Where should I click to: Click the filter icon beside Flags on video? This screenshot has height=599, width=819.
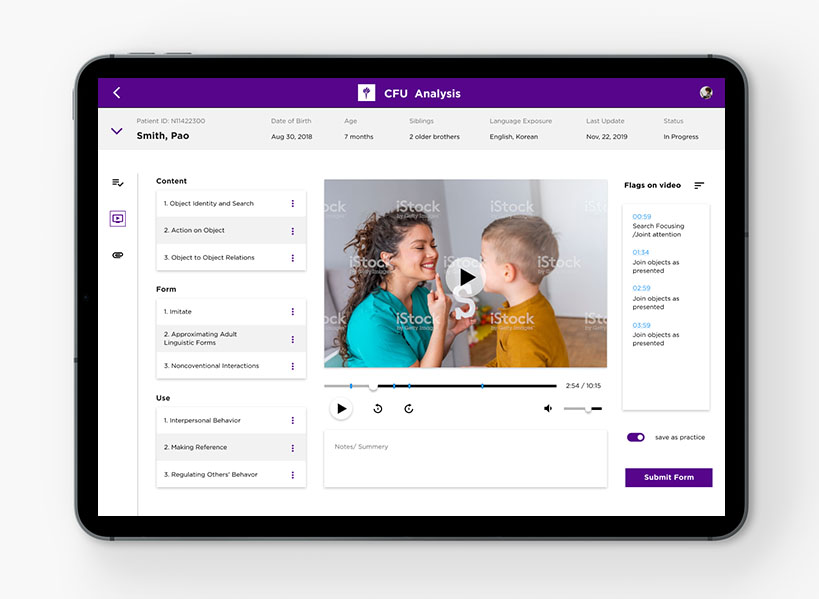click(699, 185)
